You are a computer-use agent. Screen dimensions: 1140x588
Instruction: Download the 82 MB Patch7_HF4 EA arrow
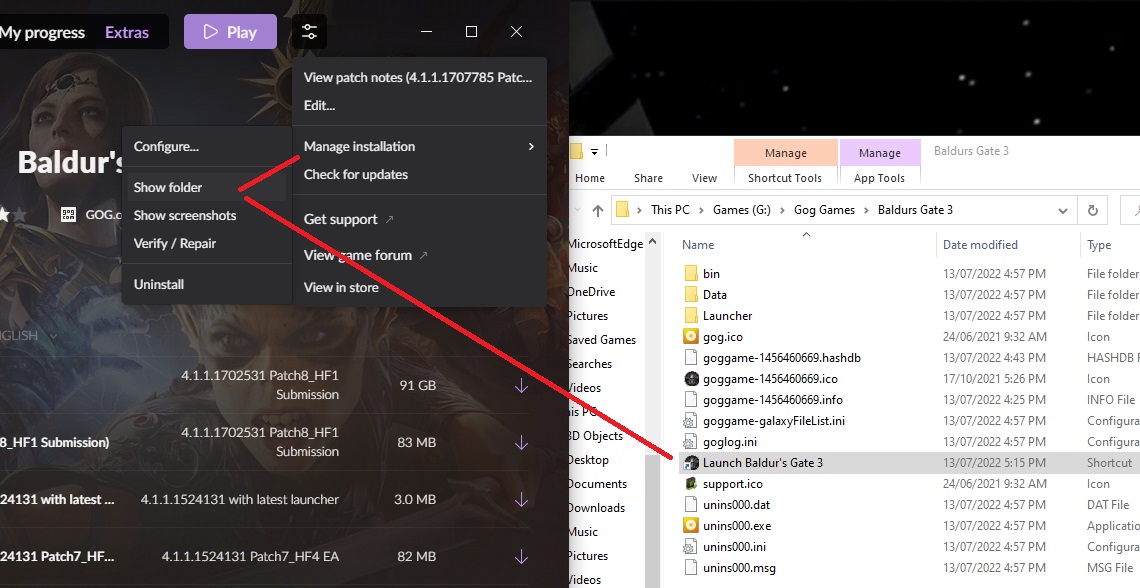521,557
